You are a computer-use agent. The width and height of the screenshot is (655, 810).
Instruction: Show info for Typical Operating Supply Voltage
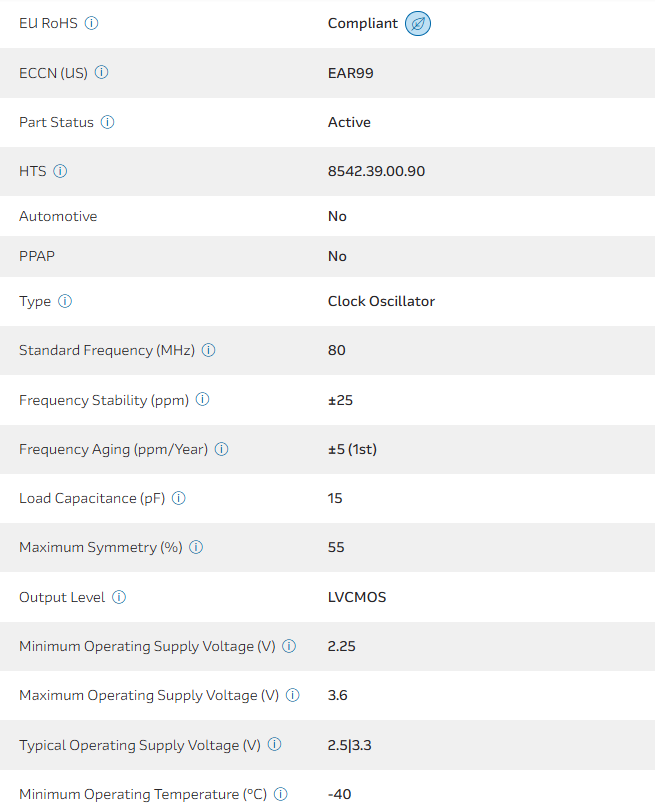(x=275, y=744)
